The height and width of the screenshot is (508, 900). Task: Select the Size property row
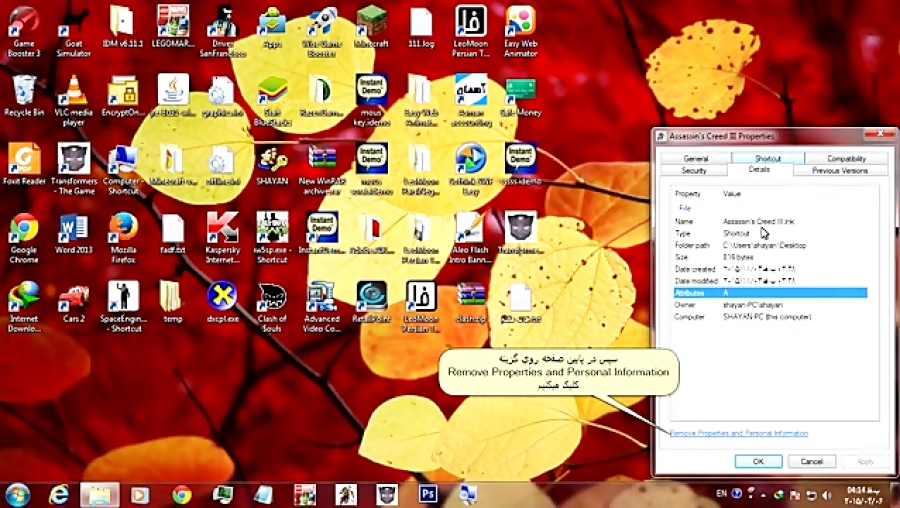coord(770,257)
